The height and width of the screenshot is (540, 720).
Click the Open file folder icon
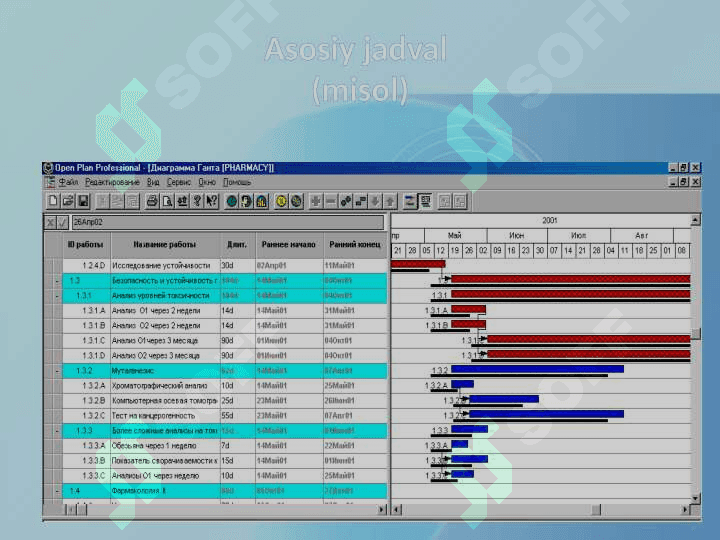tap(68, 201)
